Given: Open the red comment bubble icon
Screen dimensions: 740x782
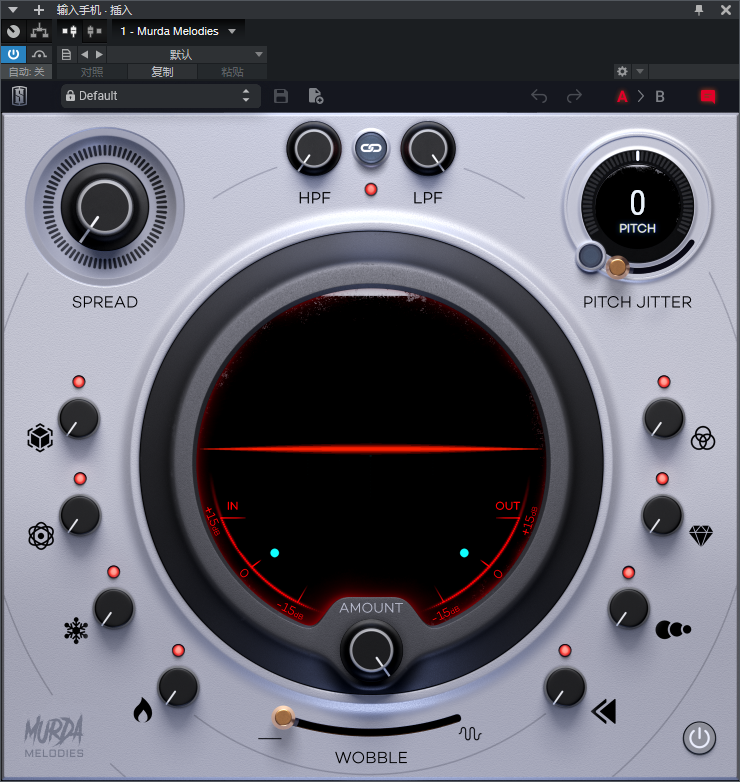Looking at the screenshot, I should pyautogui.click(x=708, y=96).
